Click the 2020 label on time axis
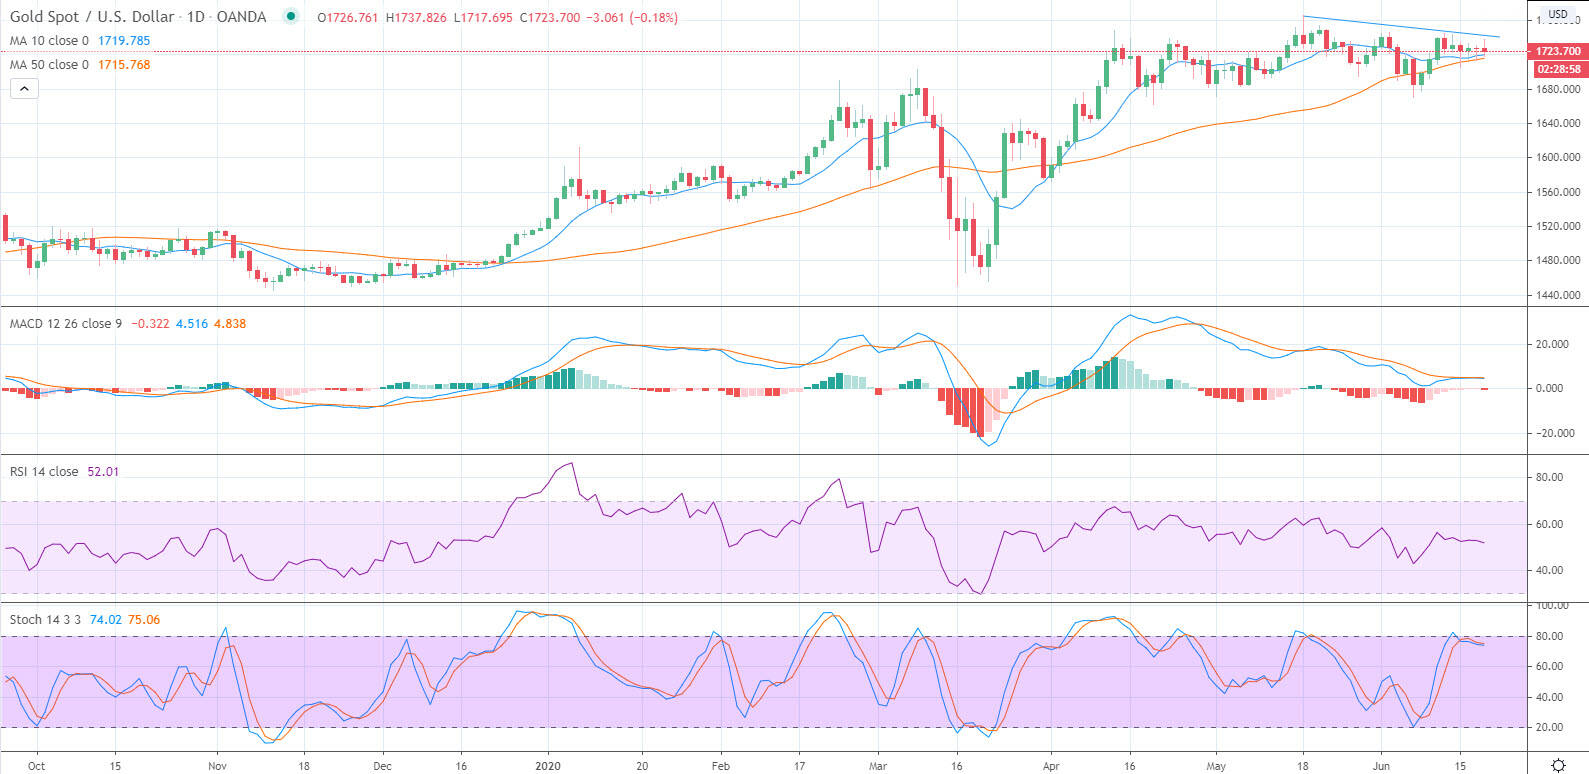 point(548,766)
